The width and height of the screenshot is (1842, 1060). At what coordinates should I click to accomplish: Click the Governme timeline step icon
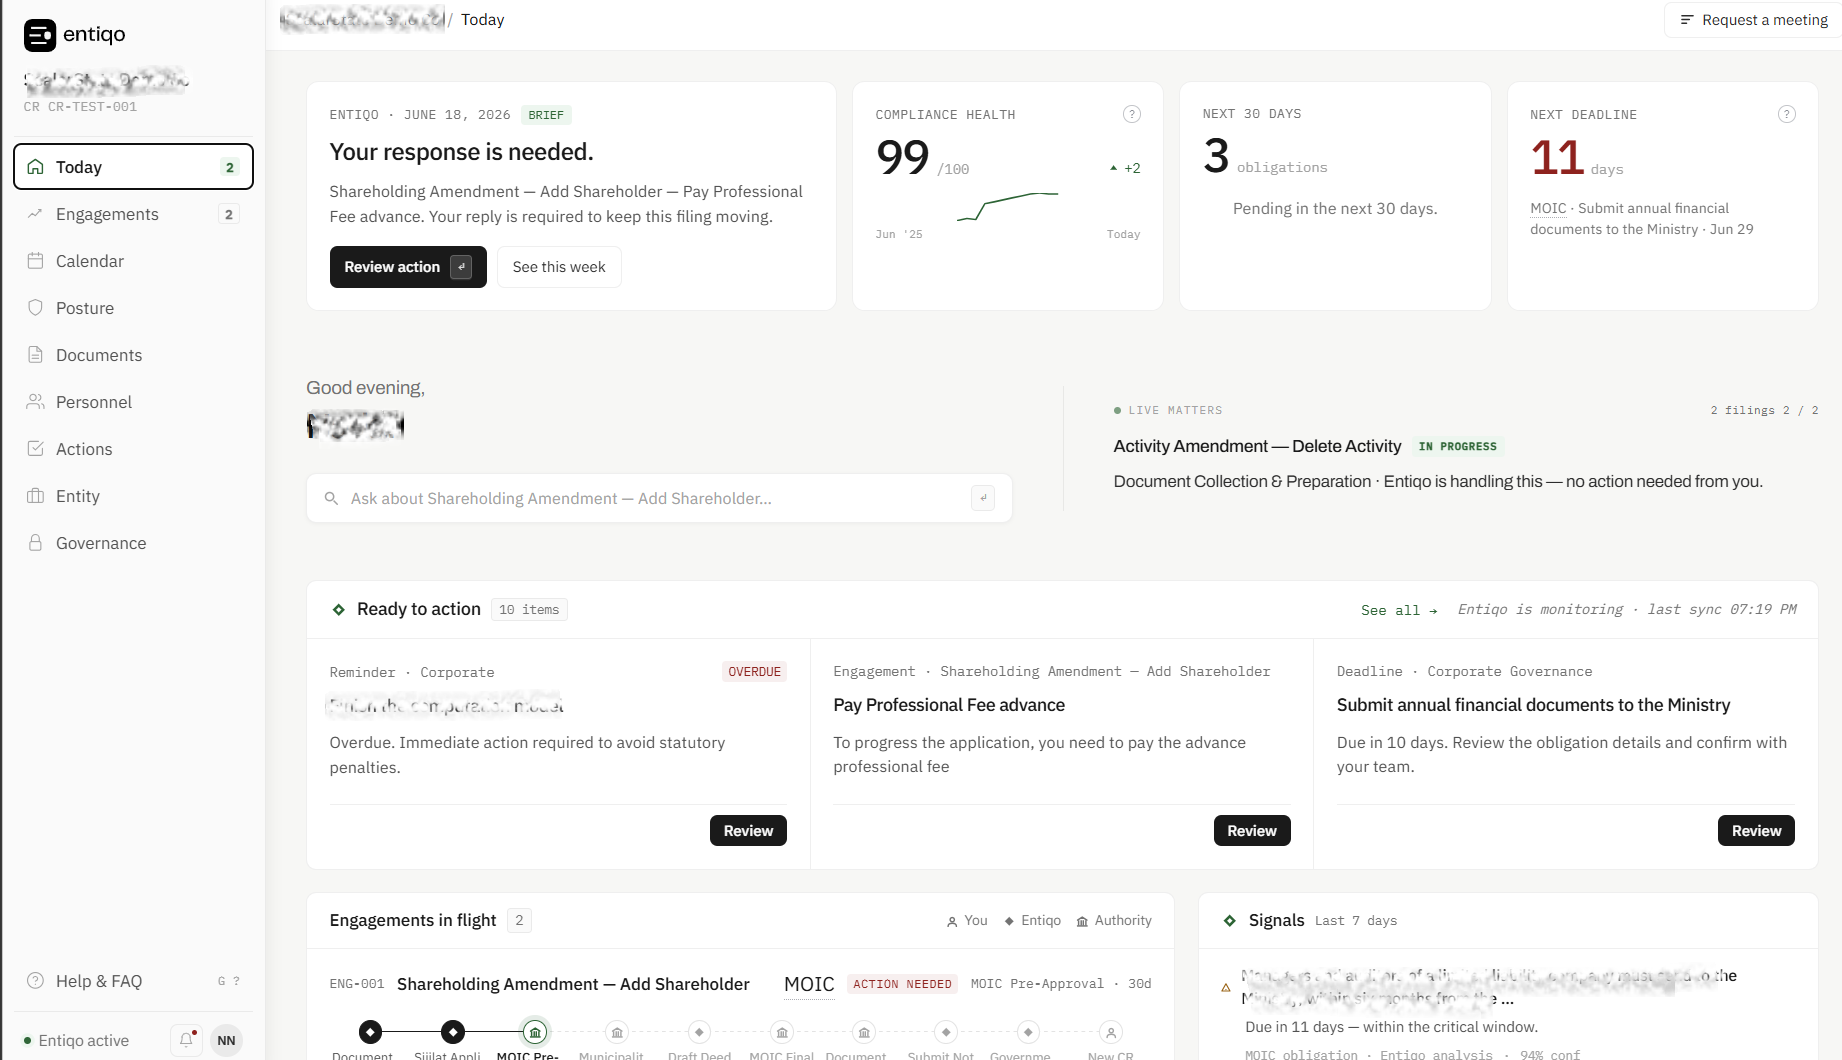pyautogui.click(x=1028, y=1031)
